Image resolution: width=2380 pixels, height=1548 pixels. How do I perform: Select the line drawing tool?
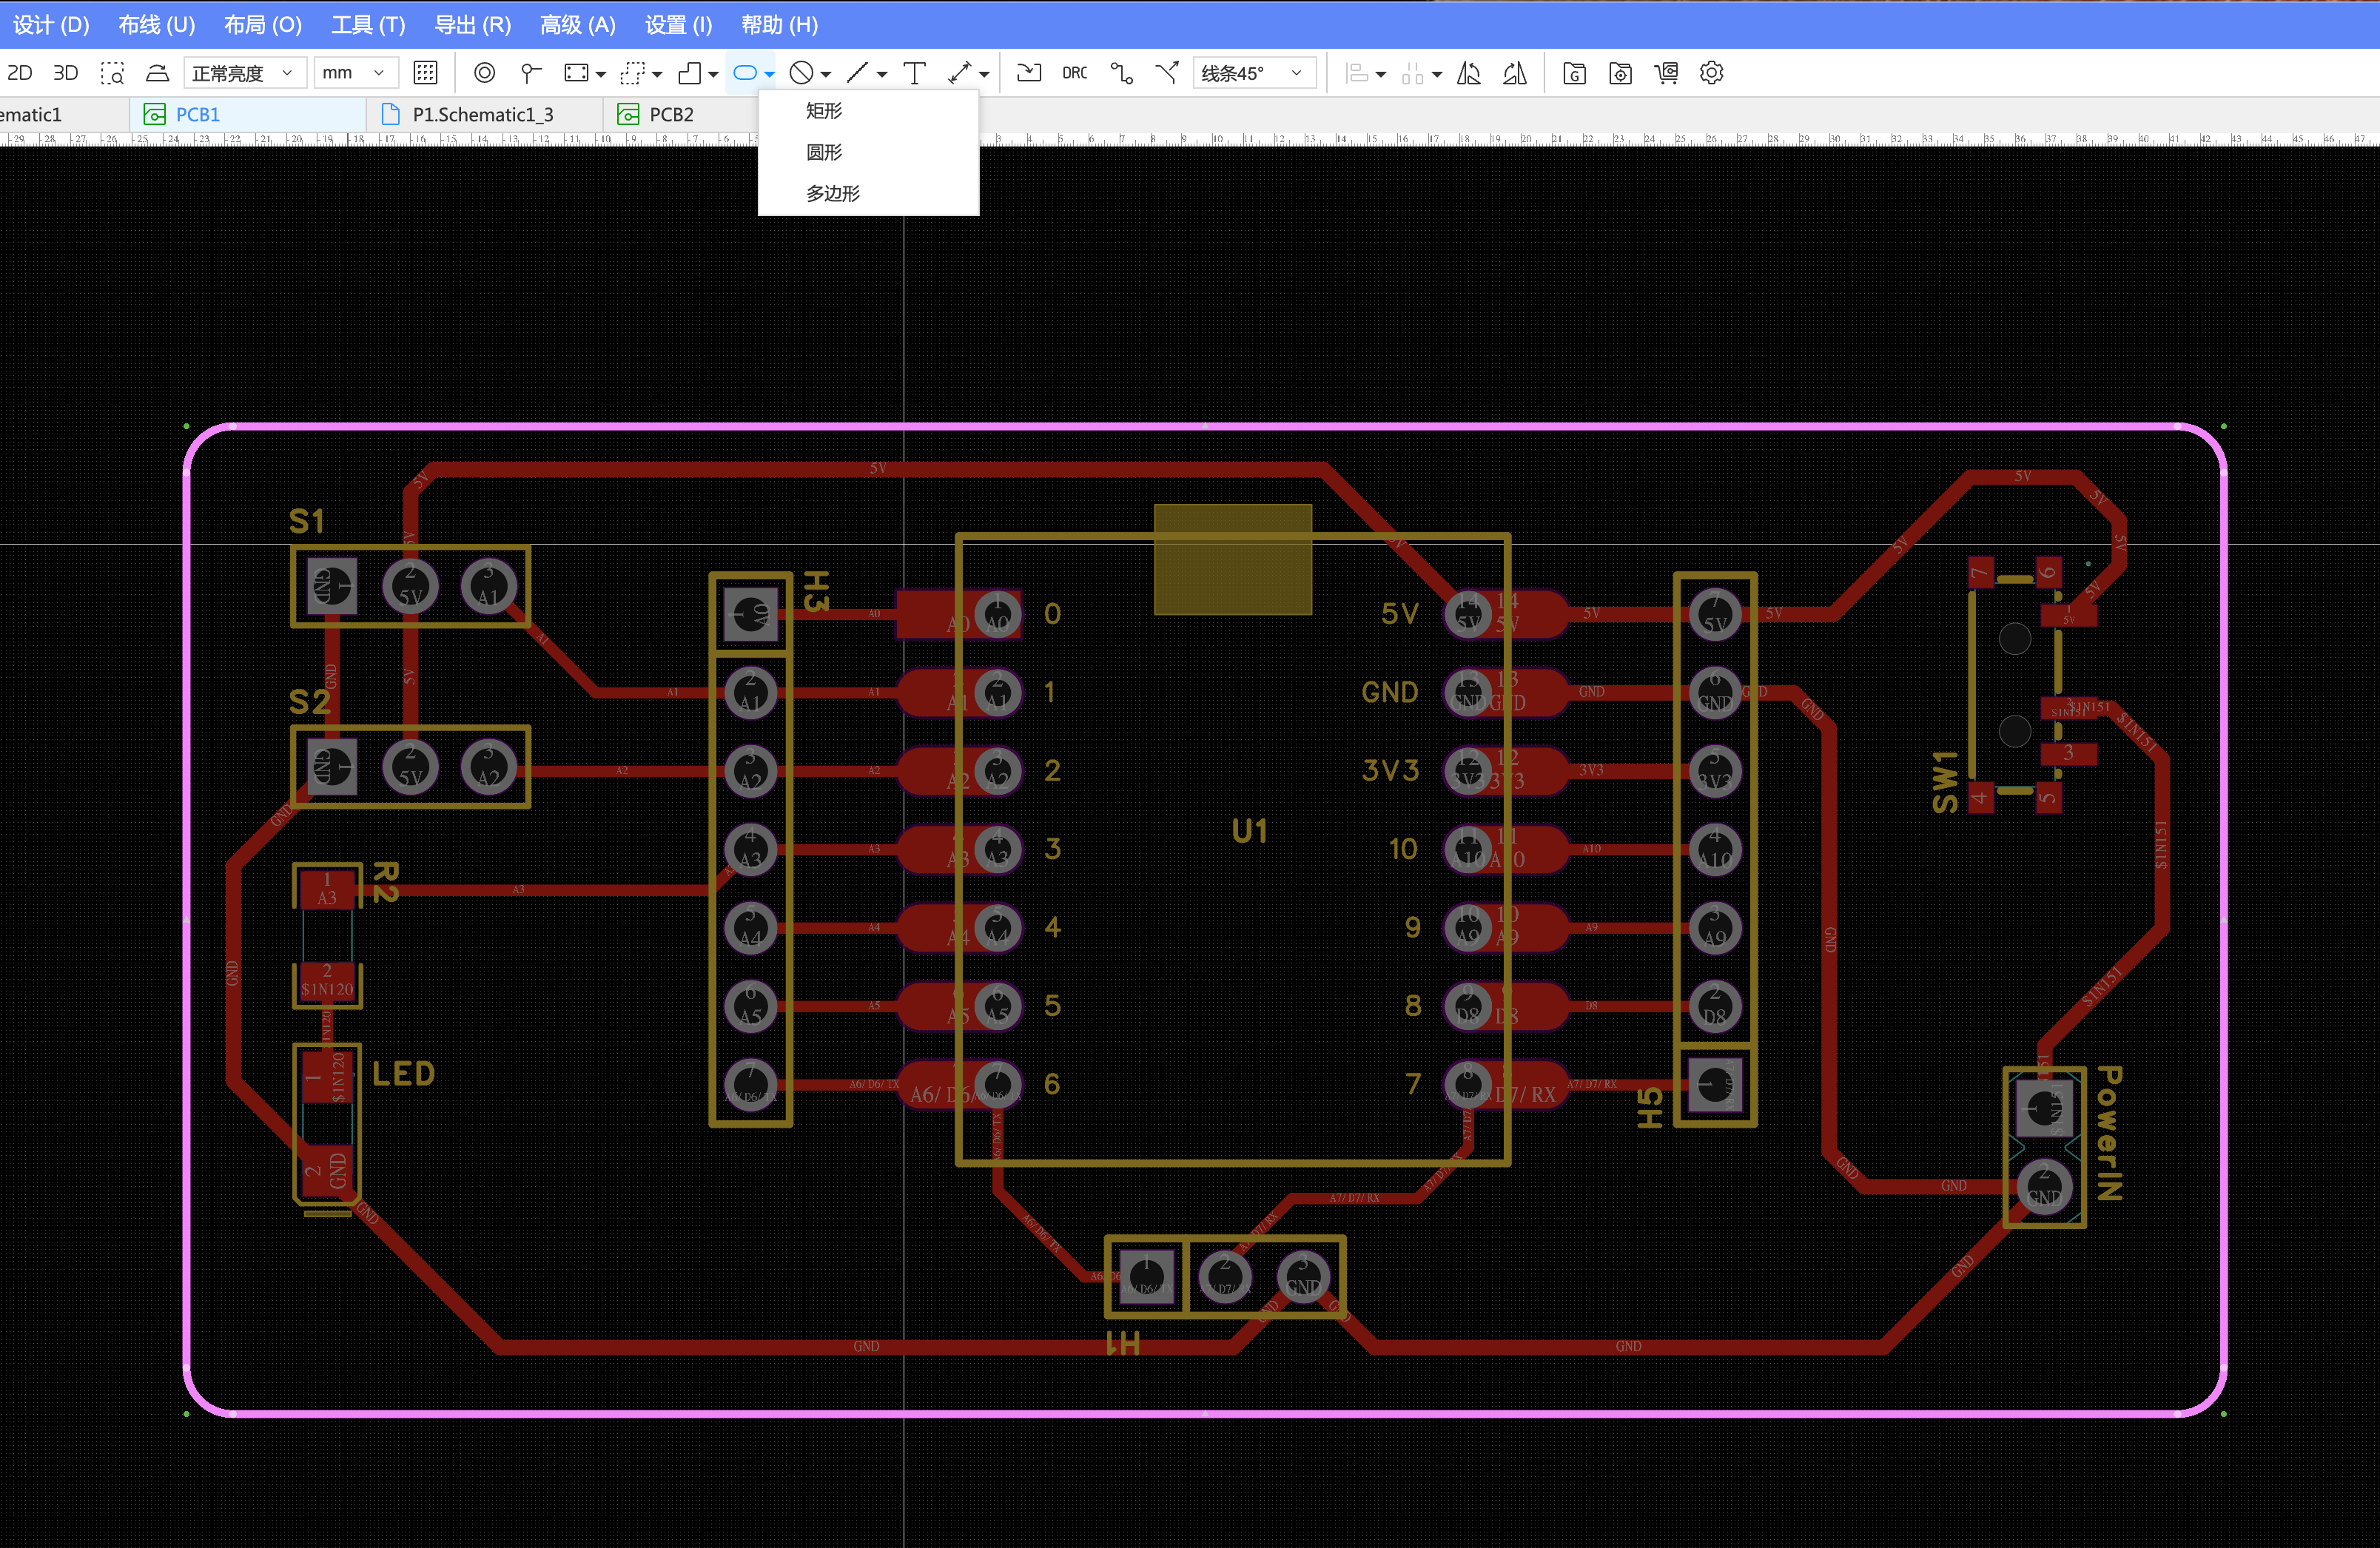(x=857, y=73)
